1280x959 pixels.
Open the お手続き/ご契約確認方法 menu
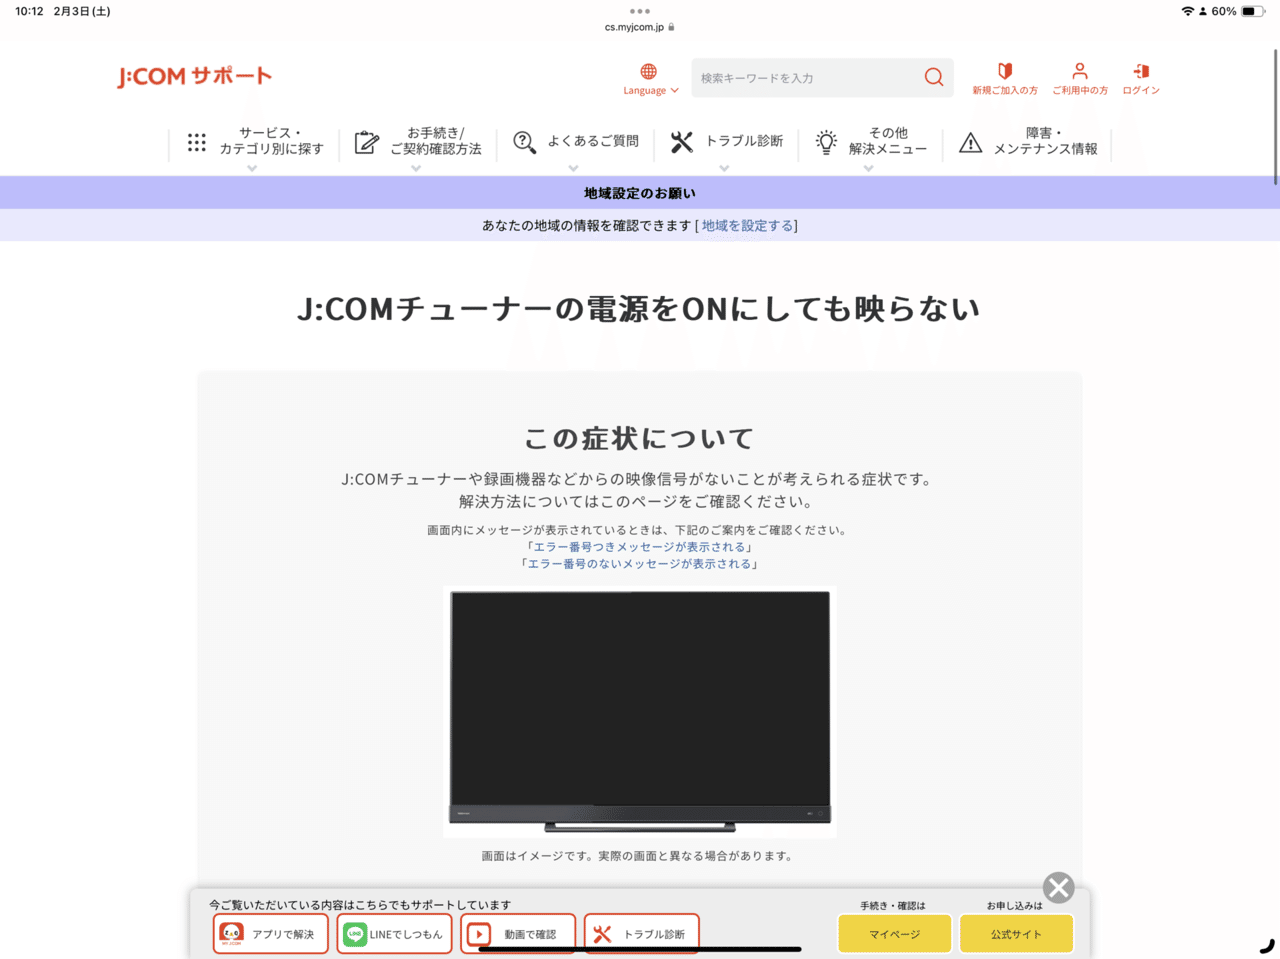click(436, 141)
